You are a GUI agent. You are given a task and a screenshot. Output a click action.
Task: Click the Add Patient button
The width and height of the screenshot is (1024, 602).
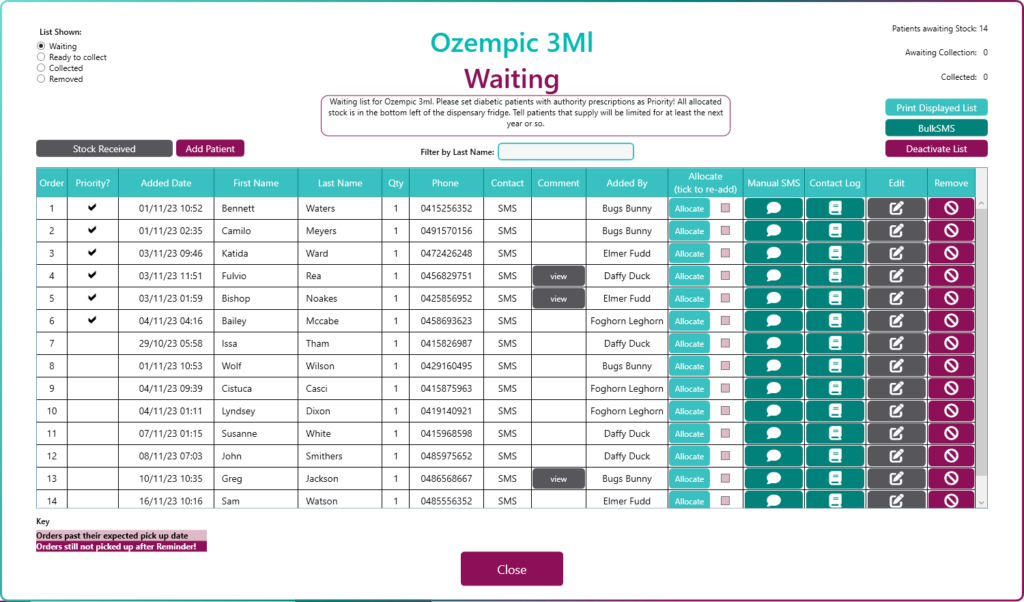pyautogui.click(x=210, y=148)
